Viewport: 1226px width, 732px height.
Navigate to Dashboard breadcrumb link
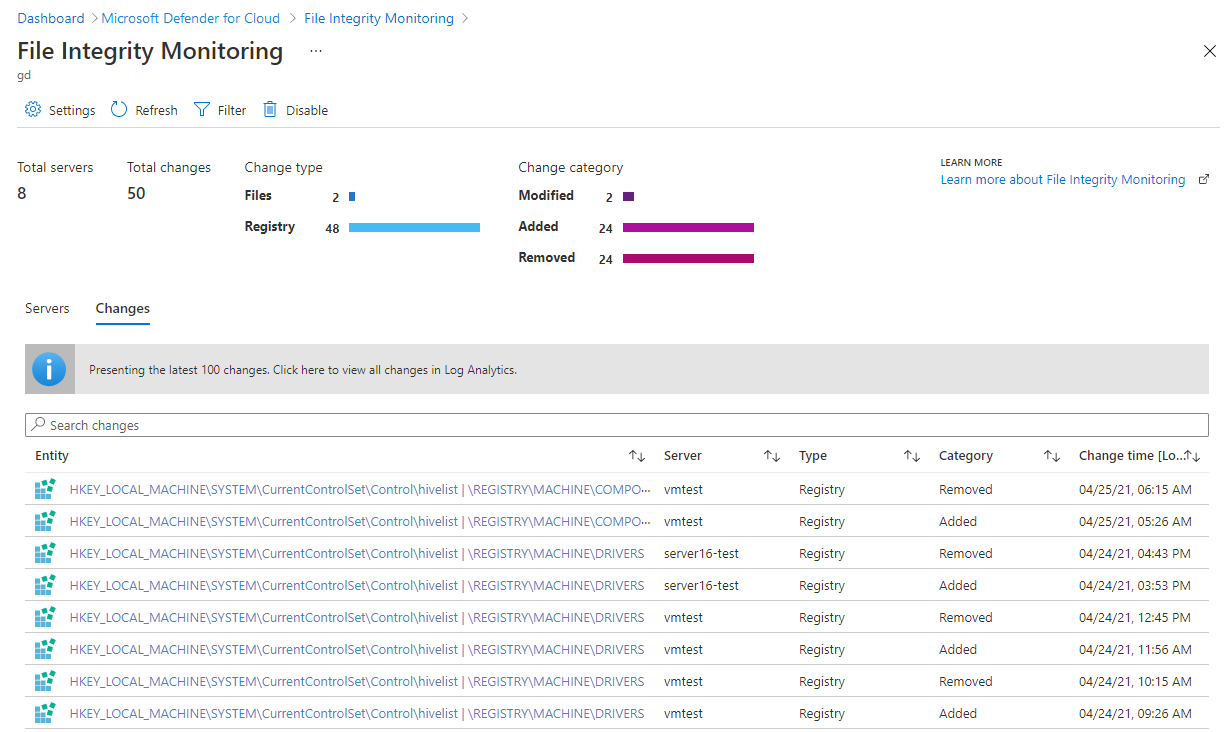point(51,18)
